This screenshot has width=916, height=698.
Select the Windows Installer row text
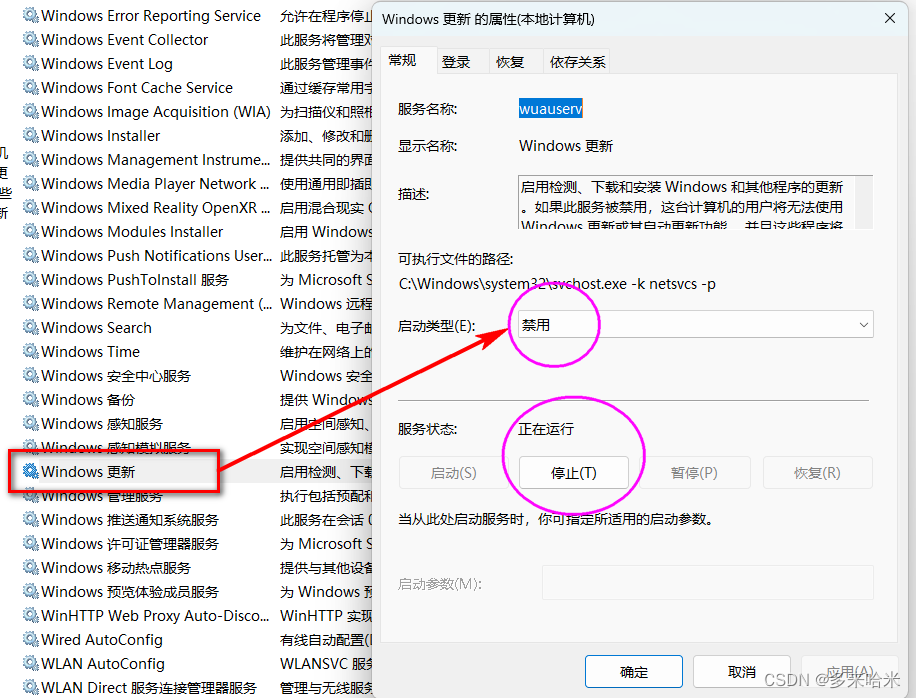tap(100, 136)
